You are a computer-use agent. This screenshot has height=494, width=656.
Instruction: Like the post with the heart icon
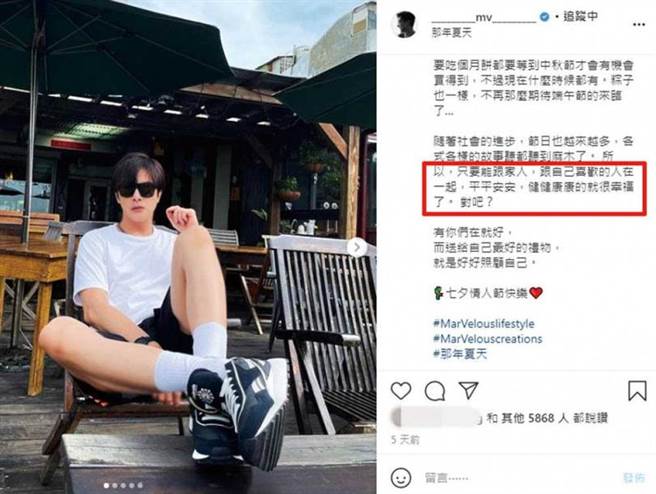[x=401, y=391]
